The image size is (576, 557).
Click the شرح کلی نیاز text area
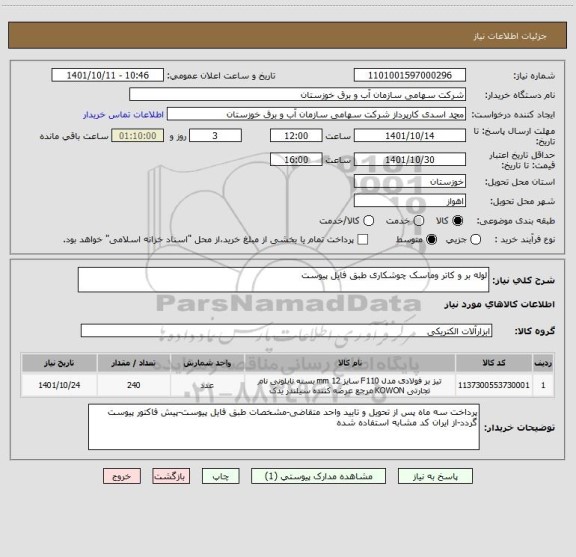pyautogui.click(x=283, y=280)
